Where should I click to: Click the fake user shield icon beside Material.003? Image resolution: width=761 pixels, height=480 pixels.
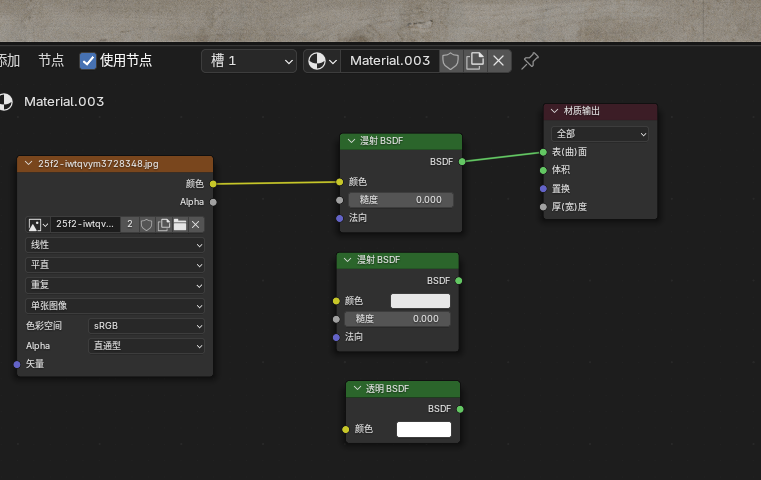(450, 61)
